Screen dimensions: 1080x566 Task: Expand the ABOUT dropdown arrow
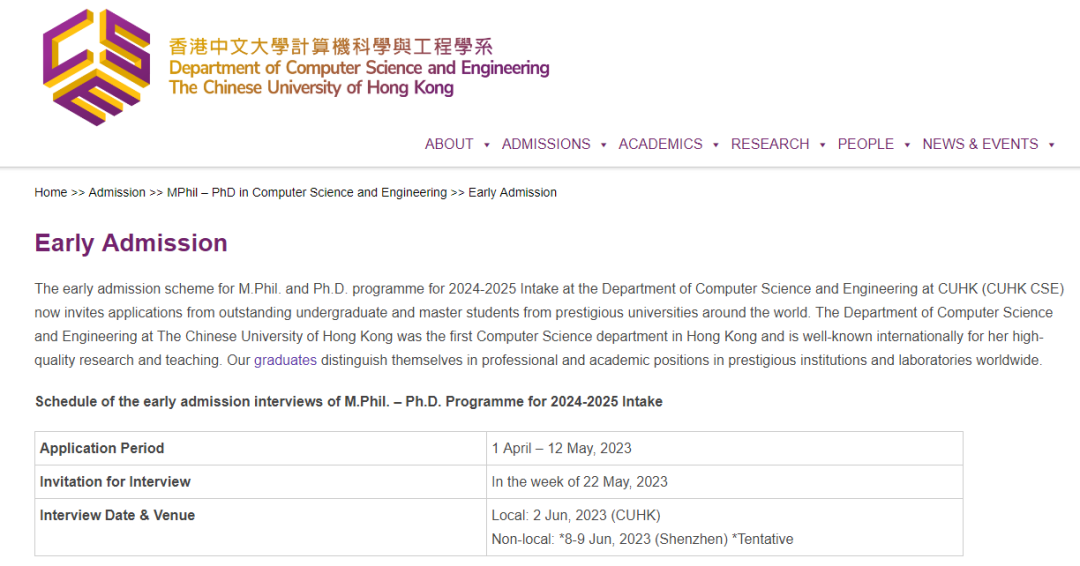pos(487,145)
